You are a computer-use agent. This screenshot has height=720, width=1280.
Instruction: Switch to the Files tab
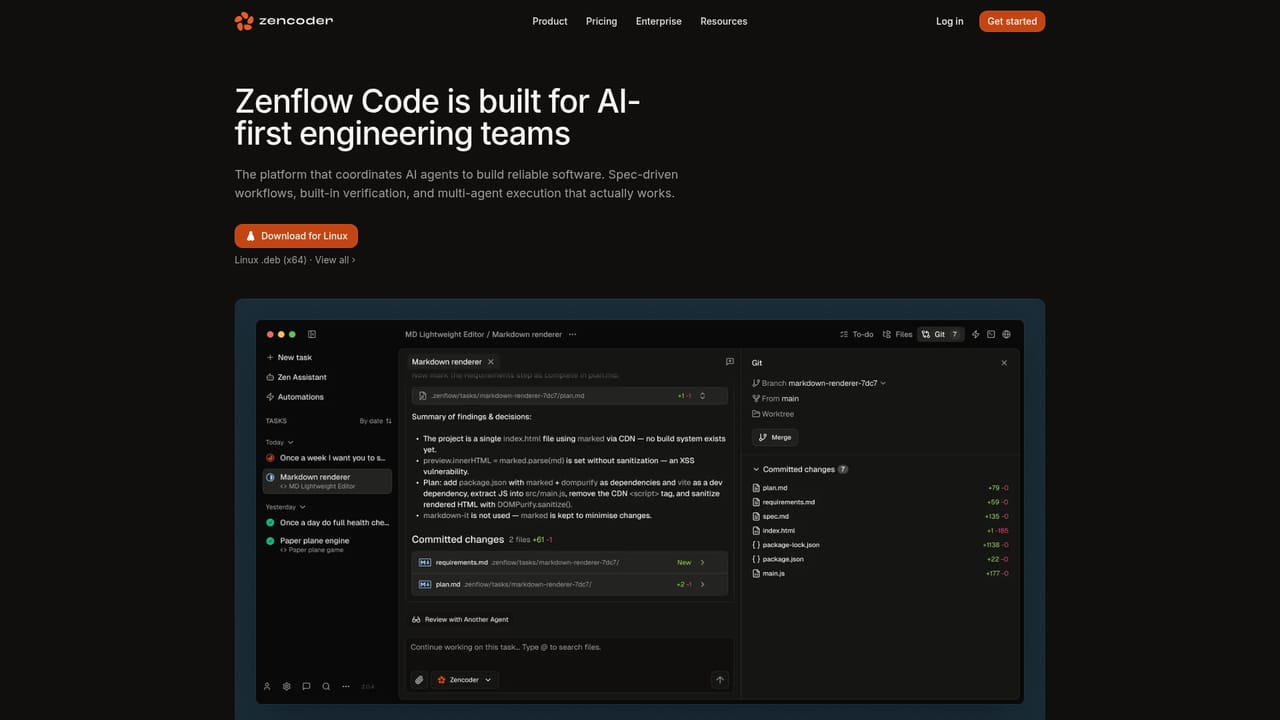897,334
